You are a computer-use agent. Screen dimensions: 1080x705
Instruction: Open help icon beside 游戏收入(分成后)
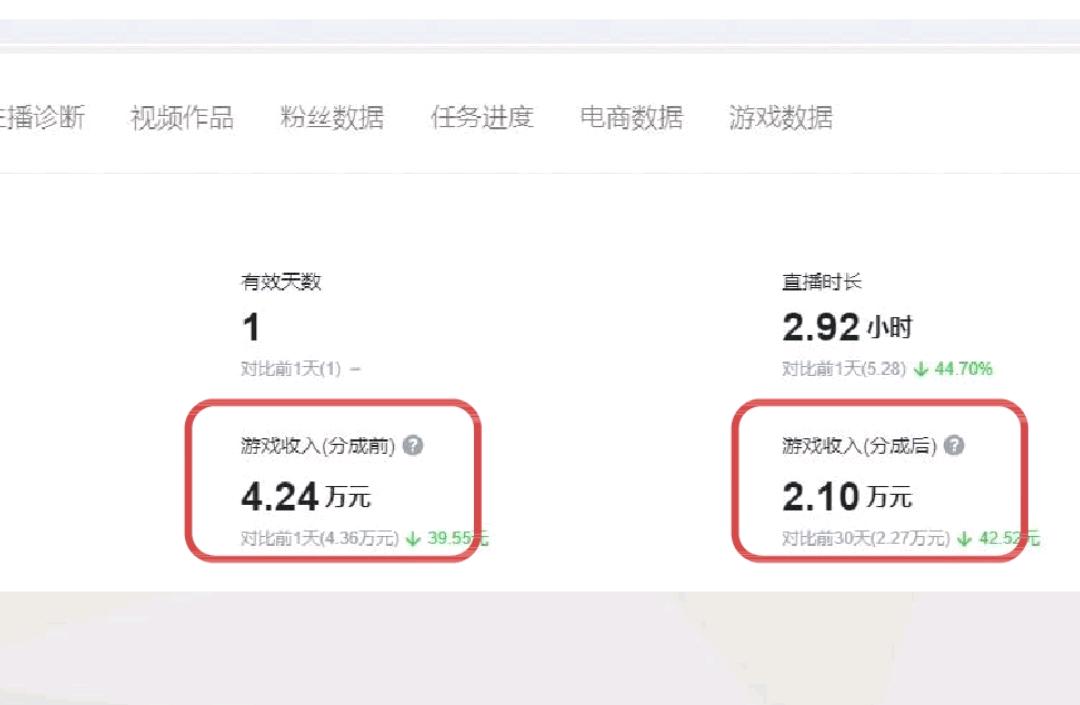[x=954, y=445]
